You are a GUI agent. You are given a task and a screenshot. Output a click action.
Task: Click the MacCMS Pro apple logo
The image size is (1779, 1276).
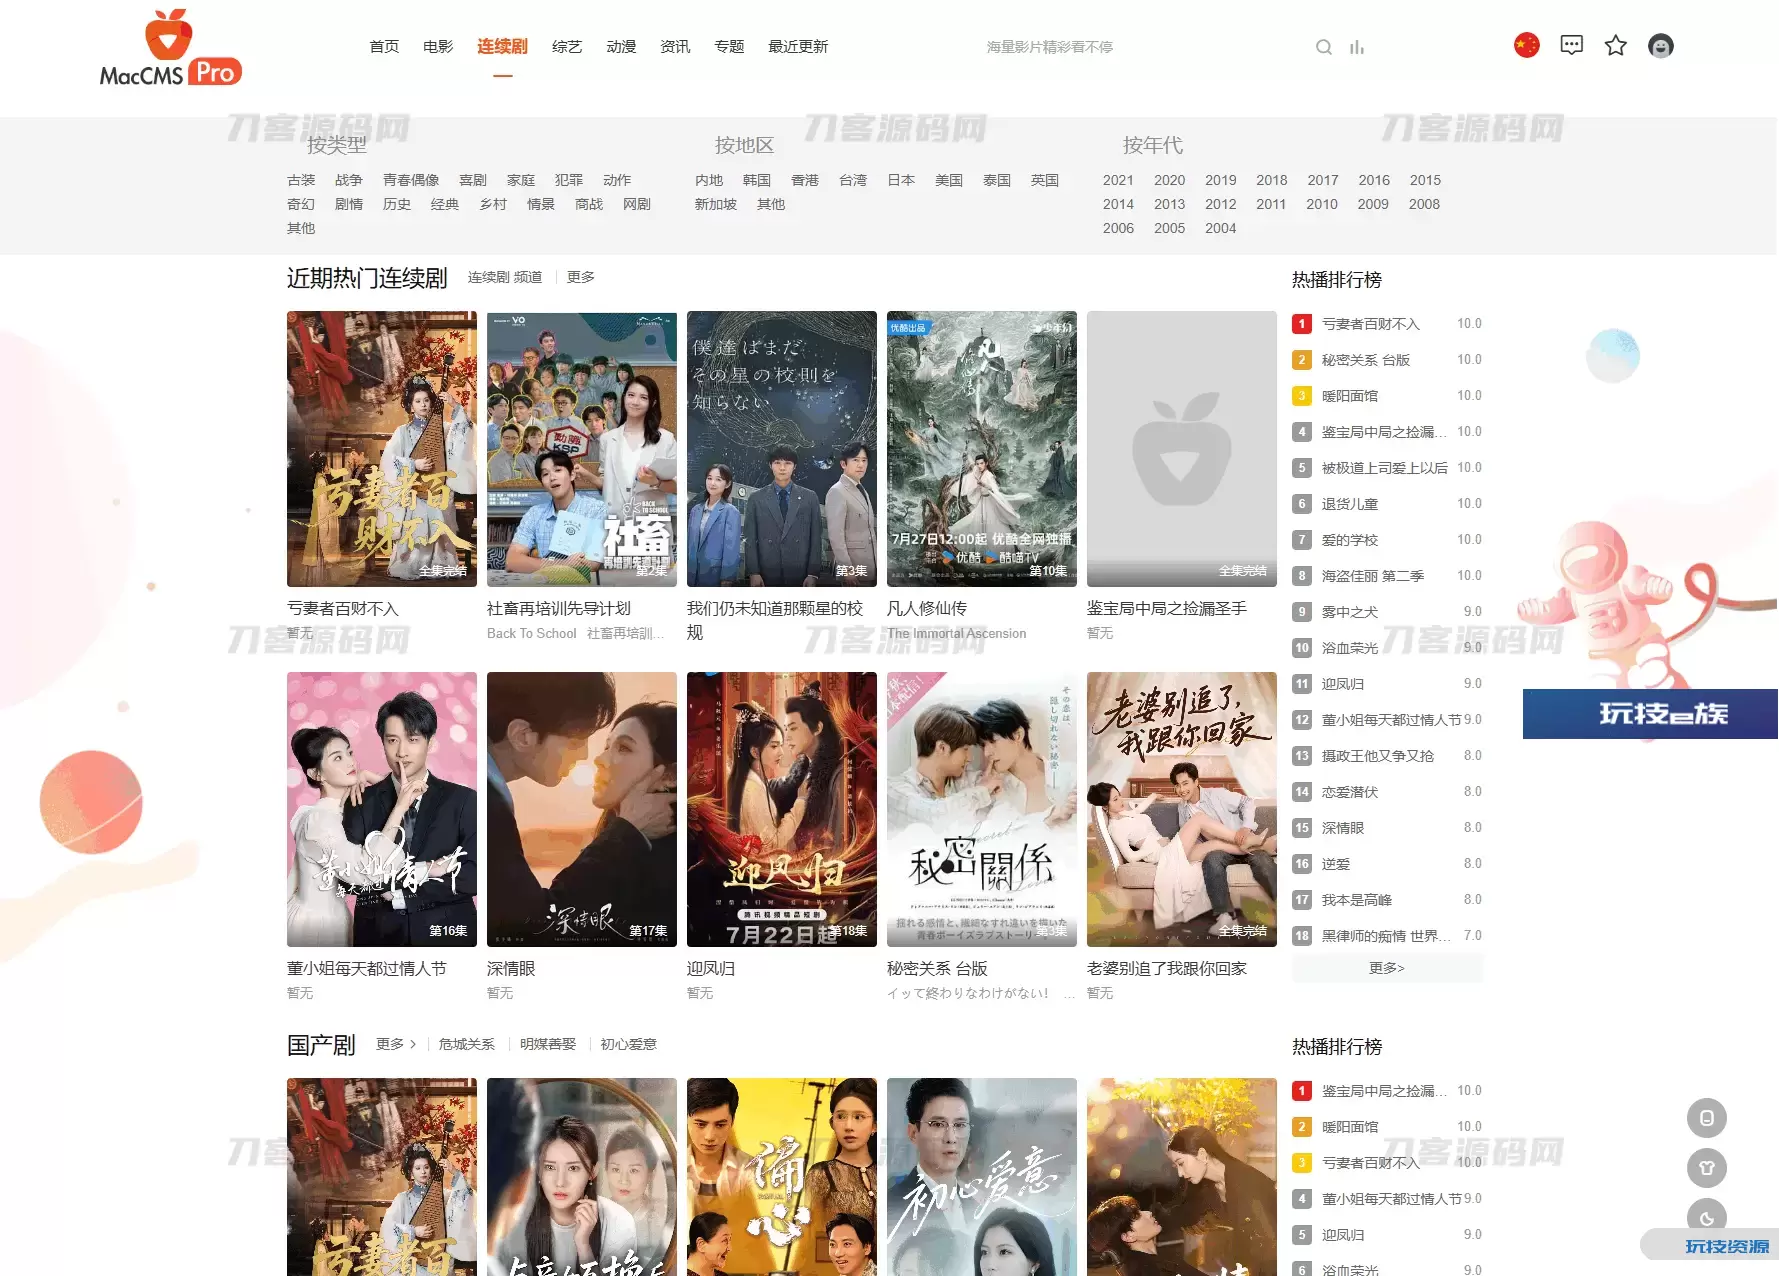click(170, 47)
